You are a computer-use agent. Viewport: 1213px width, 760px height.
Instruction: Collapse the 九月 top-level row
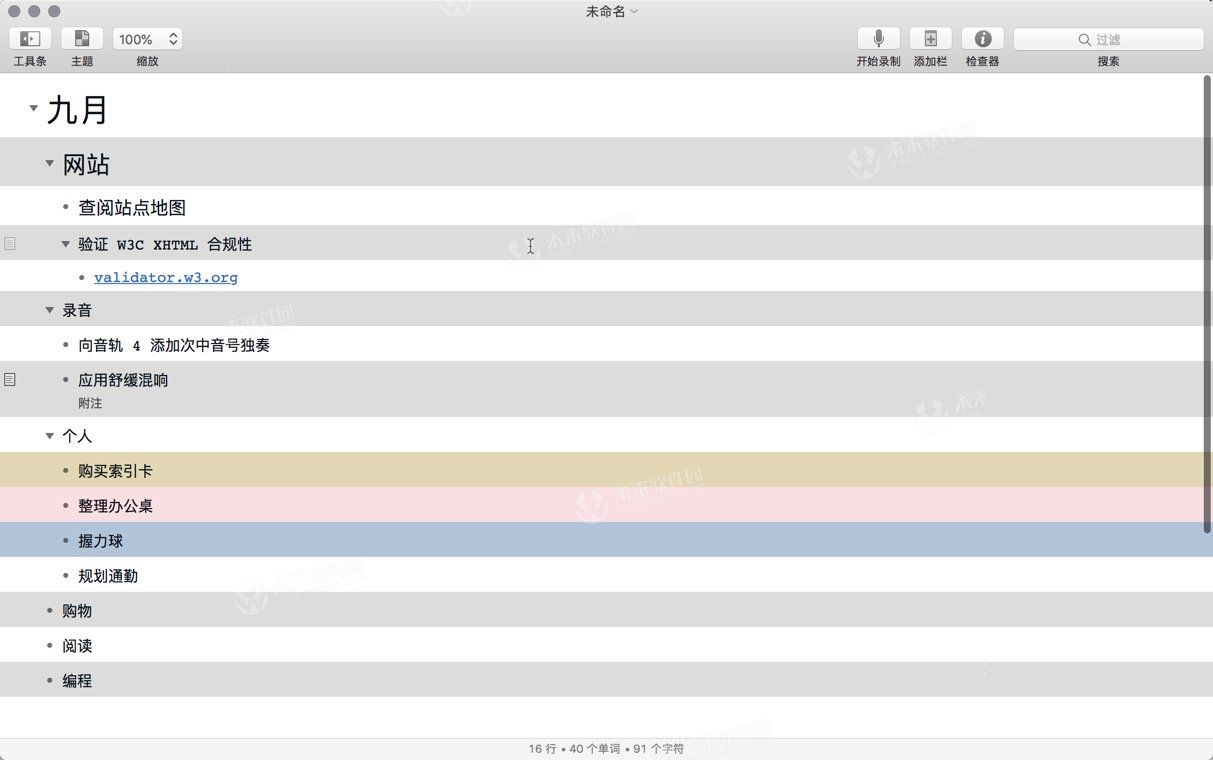click(33, 108)
